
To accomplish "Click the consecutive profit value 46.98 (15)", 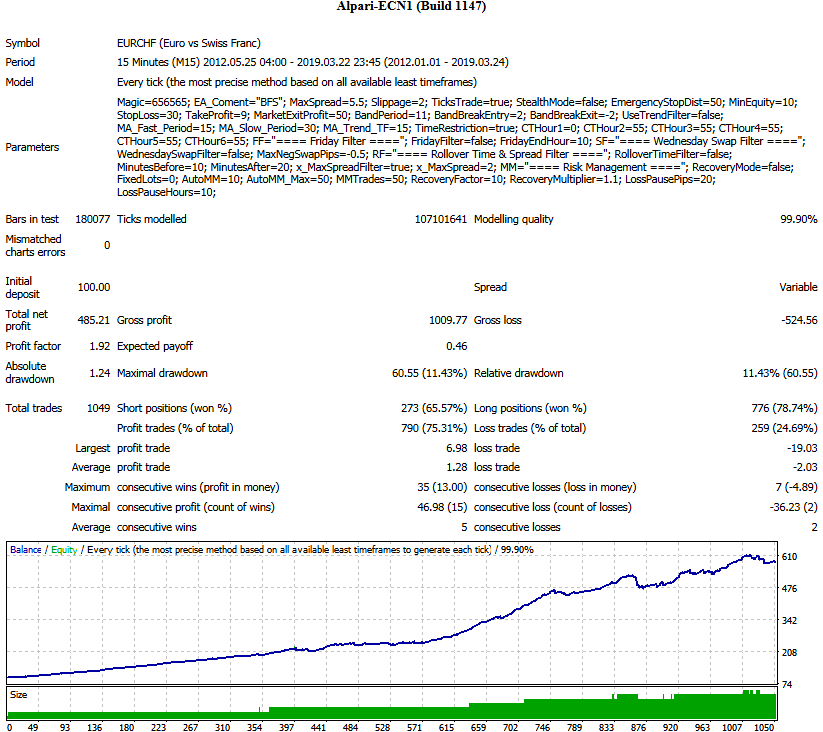I will tap(442, 507).
